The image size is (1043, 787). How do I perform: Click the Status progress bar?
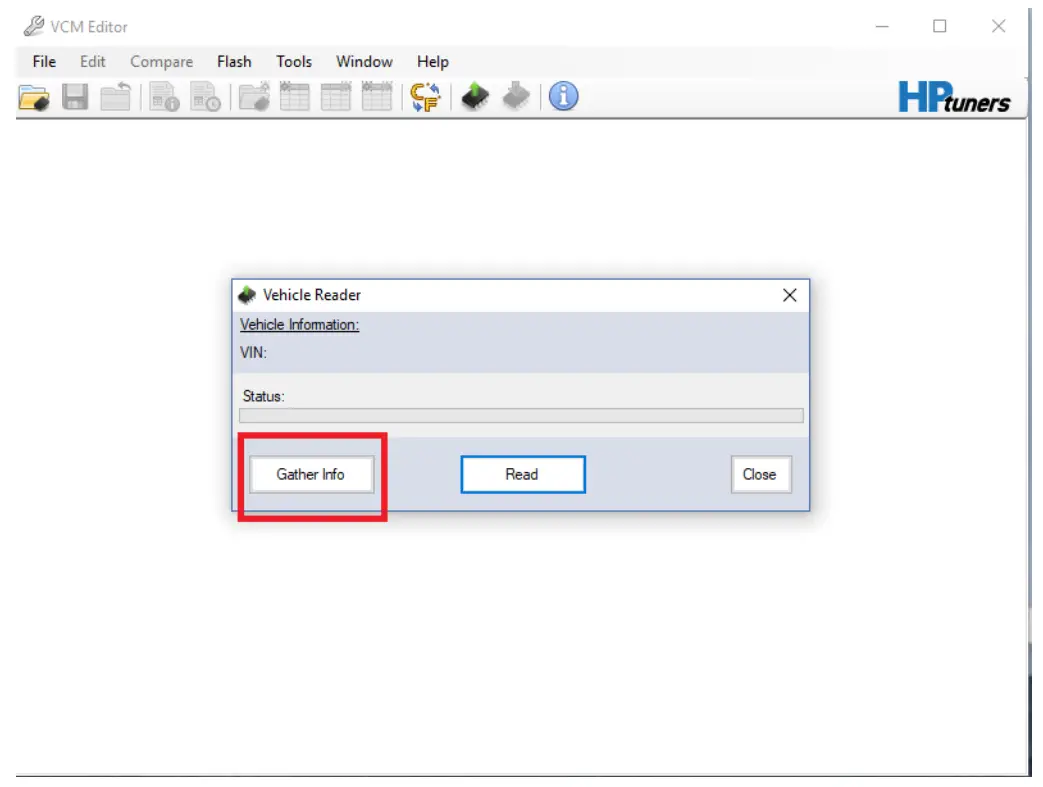click(521, 416)
